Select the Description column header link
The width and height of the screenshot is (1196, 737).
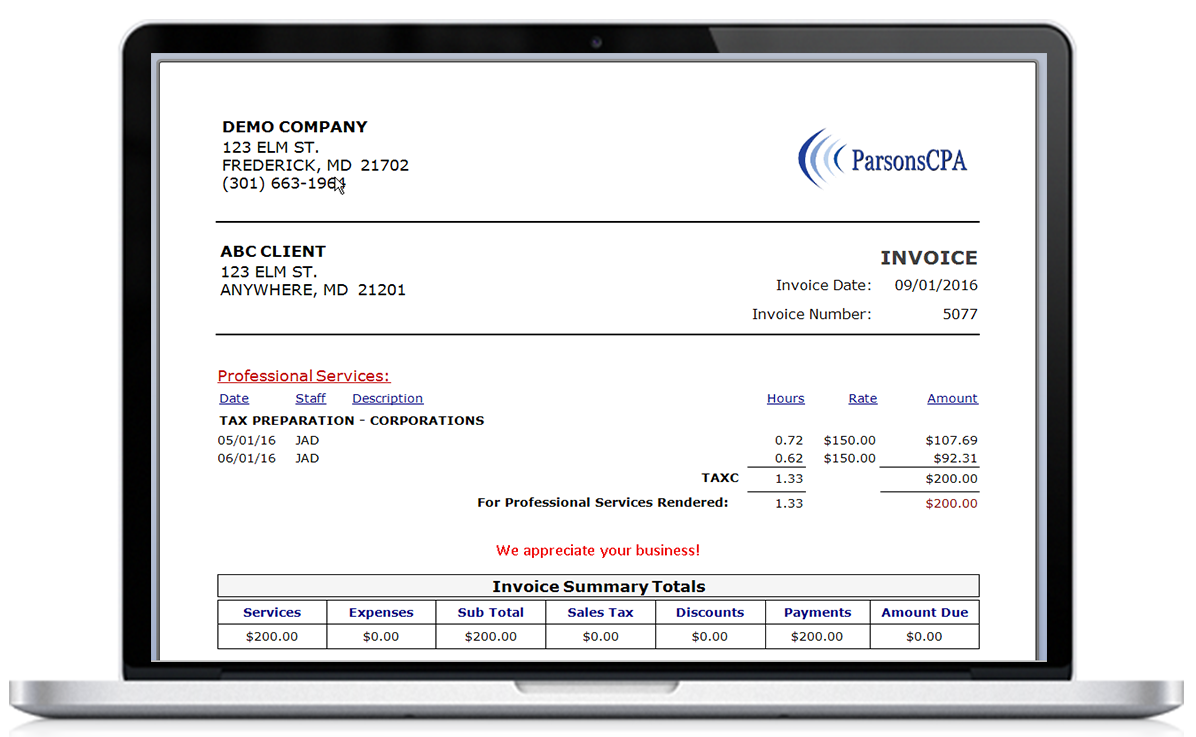(387, 398)
